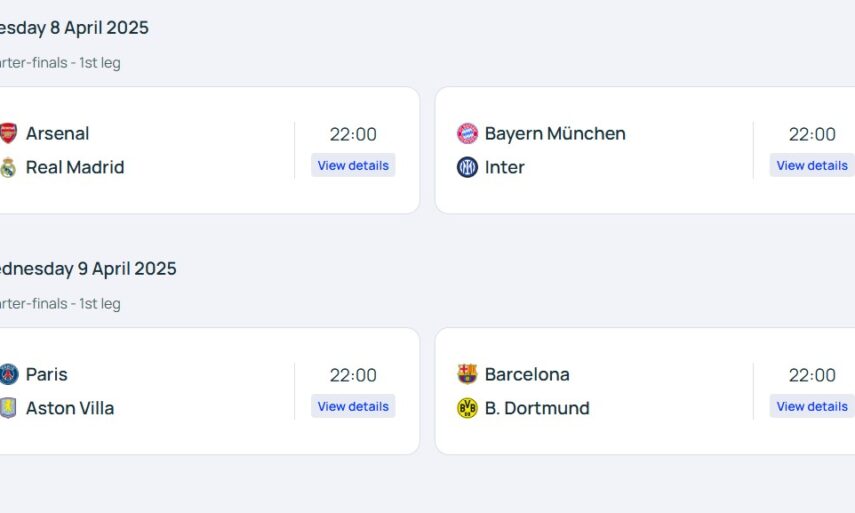This screenshot has height=513, width=855.
Task: Click the Bayern München club crest
Action: [467, 133]
